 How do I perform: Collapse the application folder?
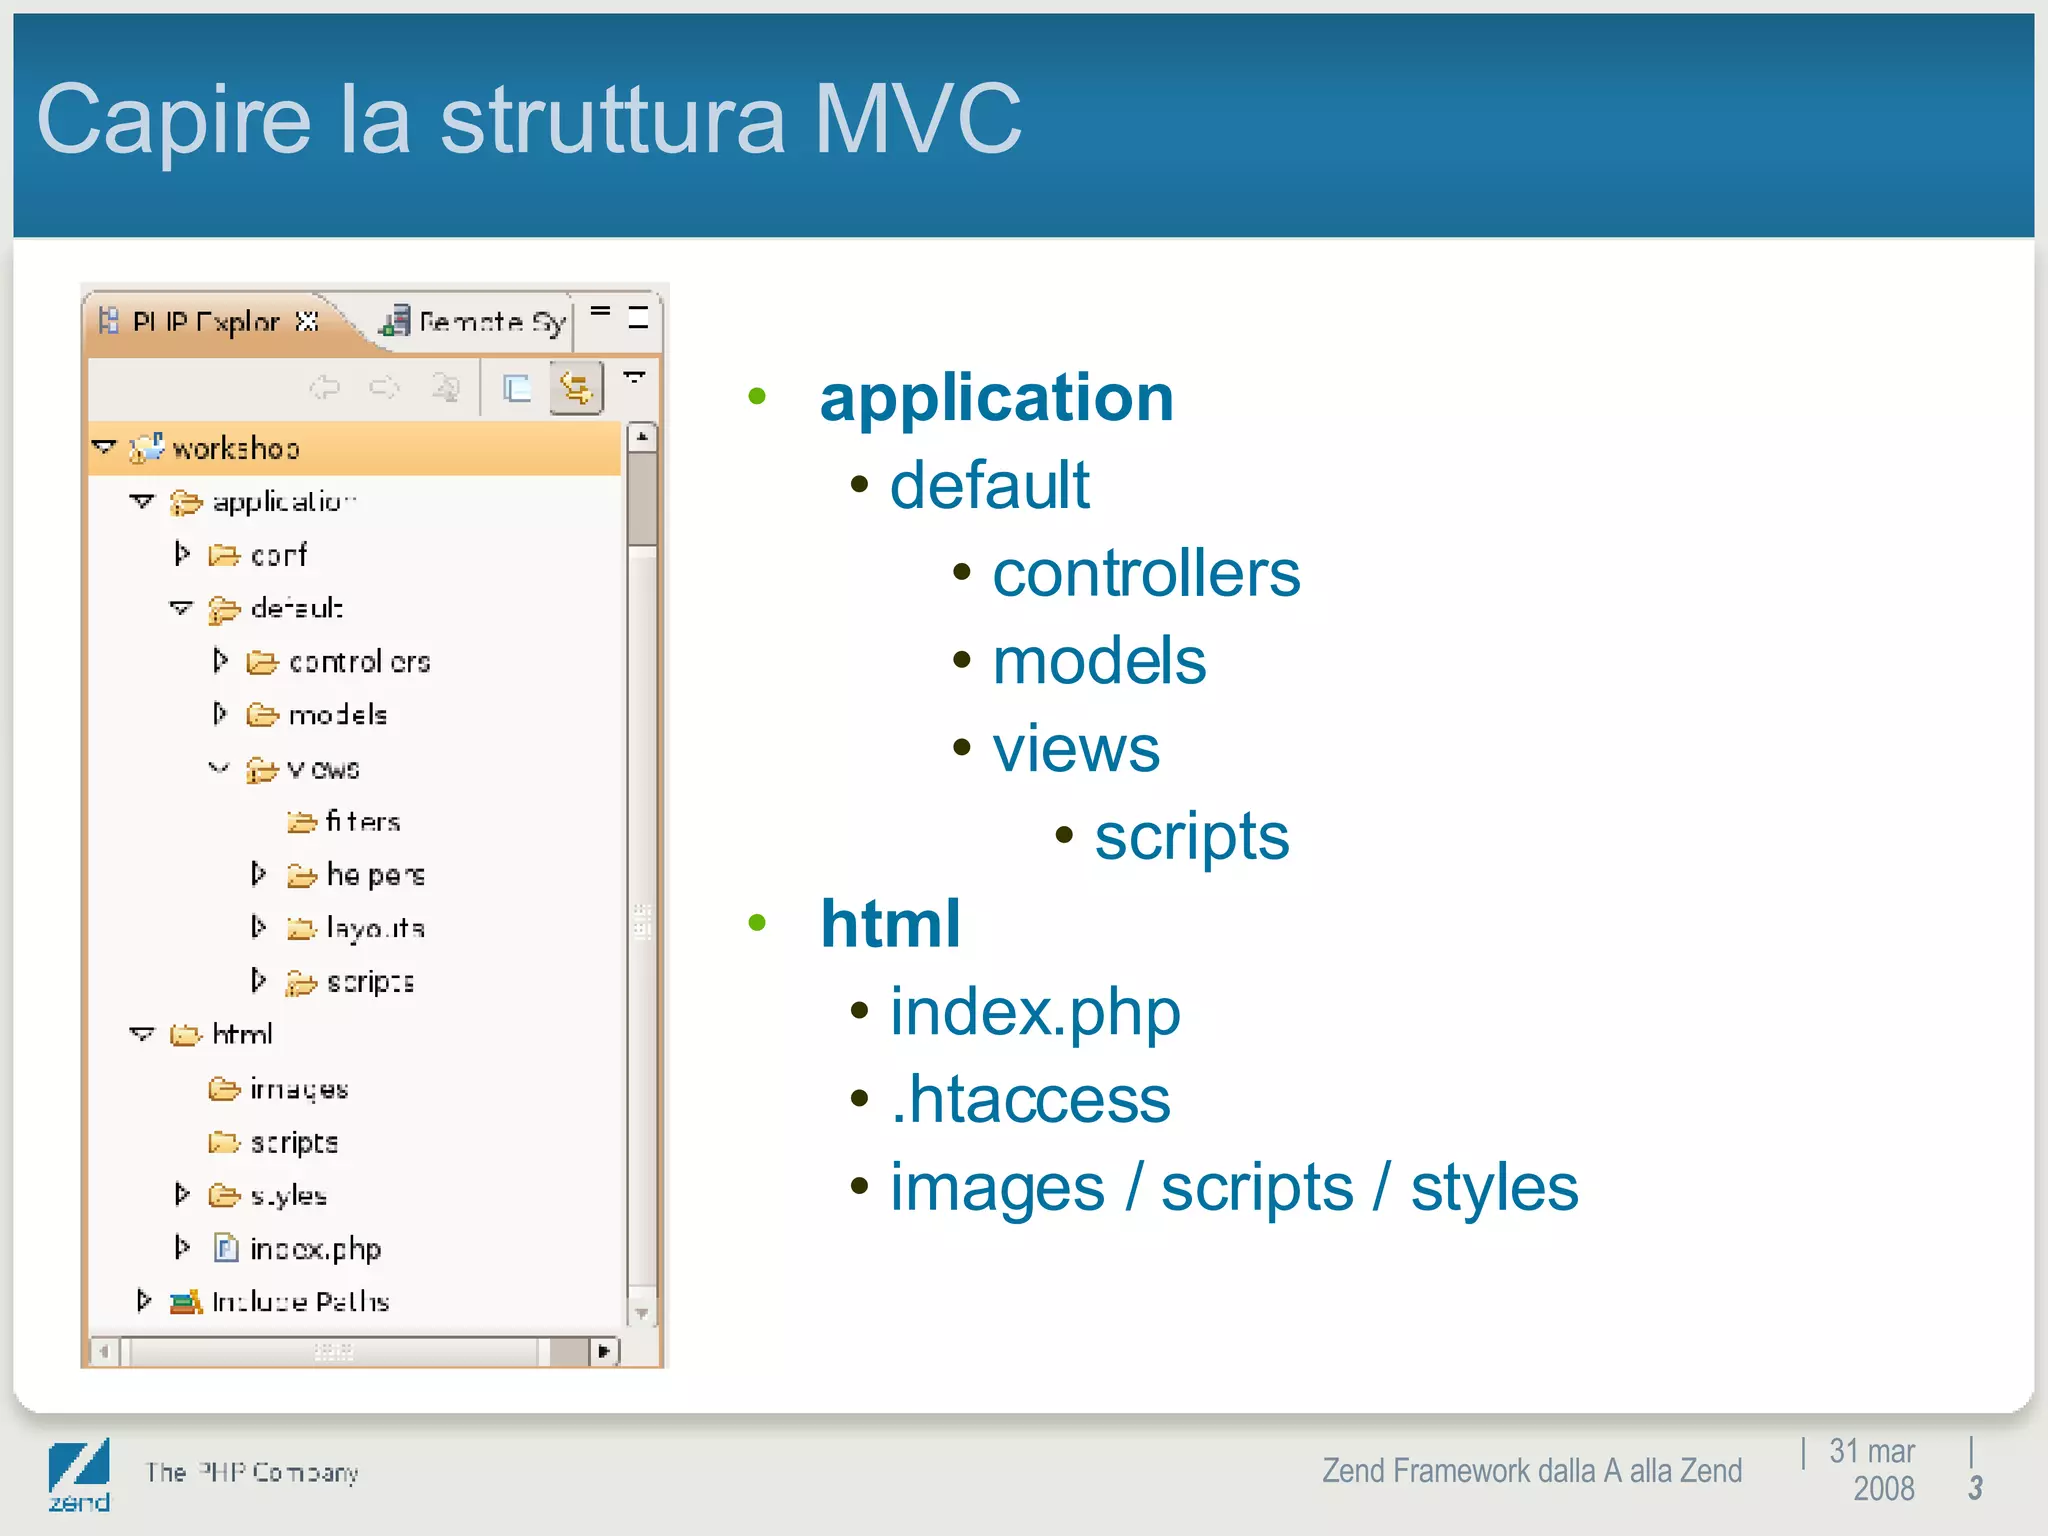[142, 500]
